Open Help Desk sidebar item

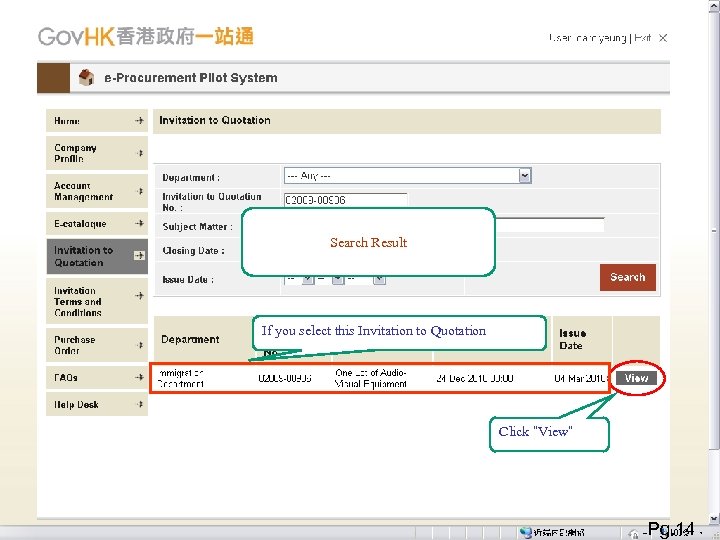(x=97, y=405)
